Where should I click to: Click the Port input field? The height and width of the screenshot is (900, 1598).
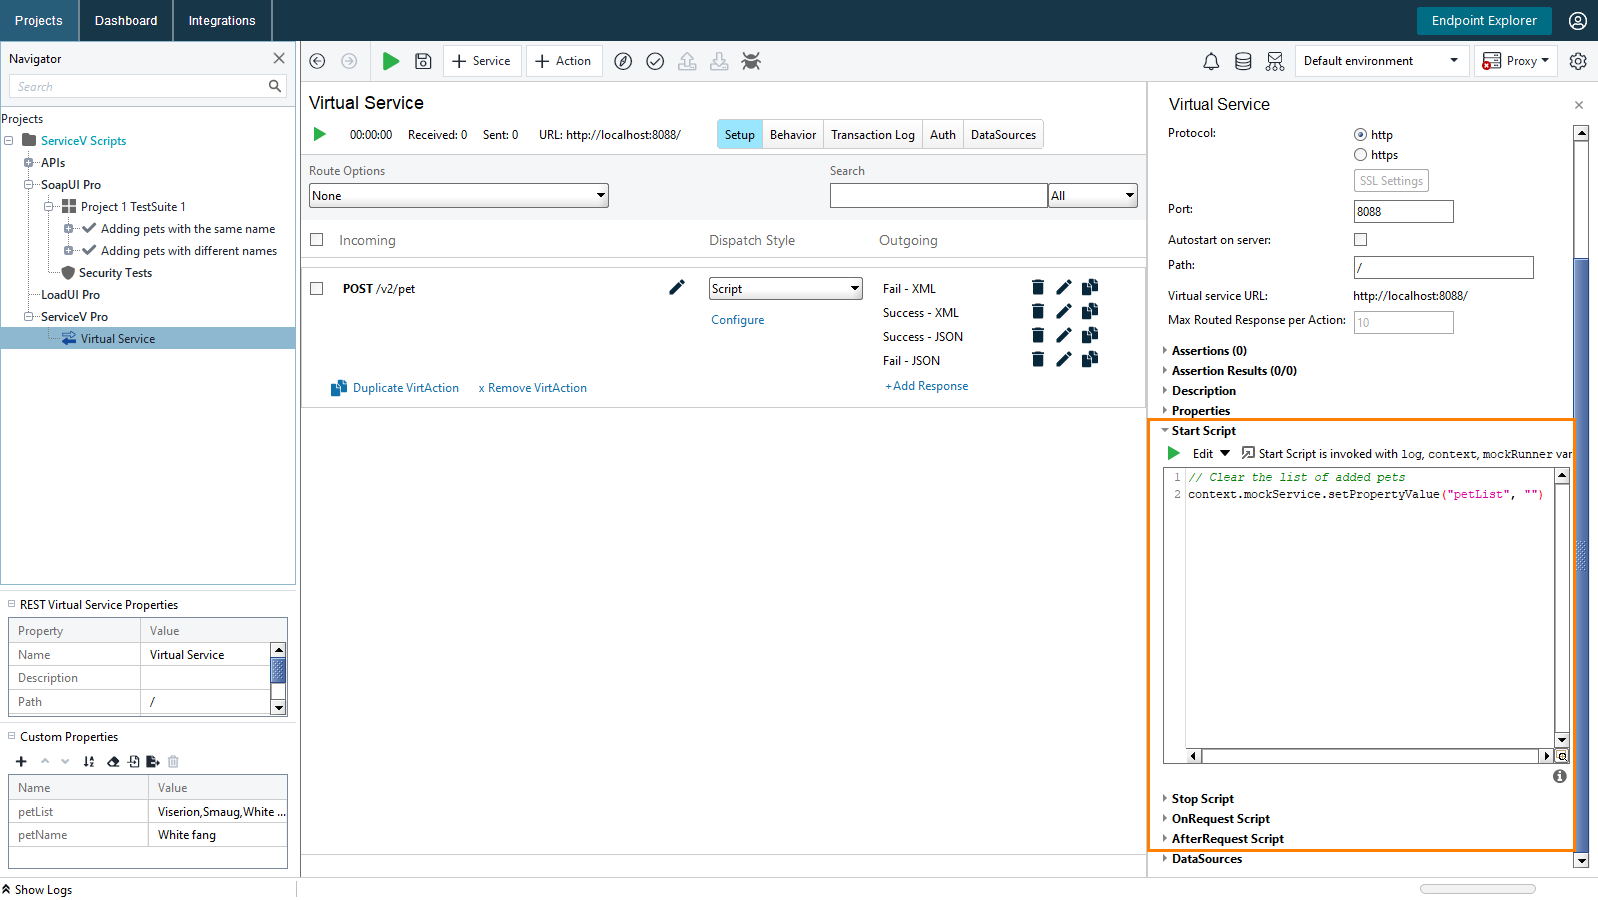pos(1404,211)
